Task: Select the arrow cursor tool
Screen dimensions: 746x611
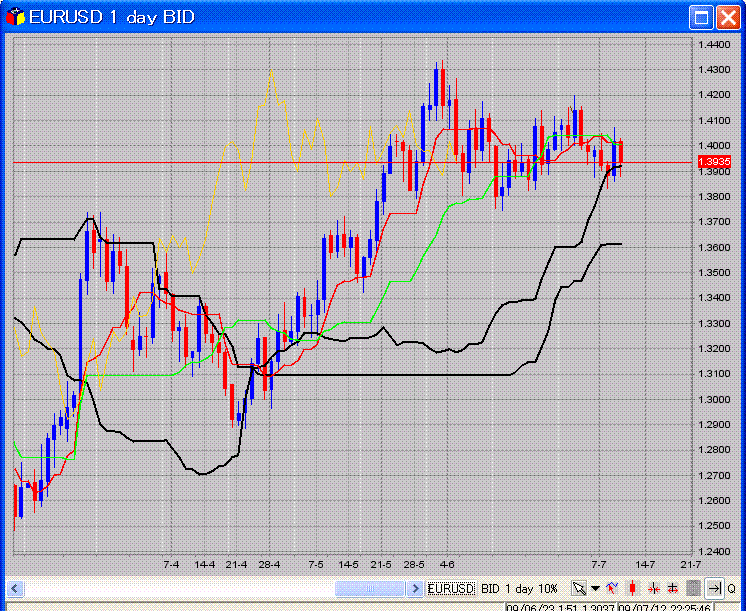Action: coord(579,588)
